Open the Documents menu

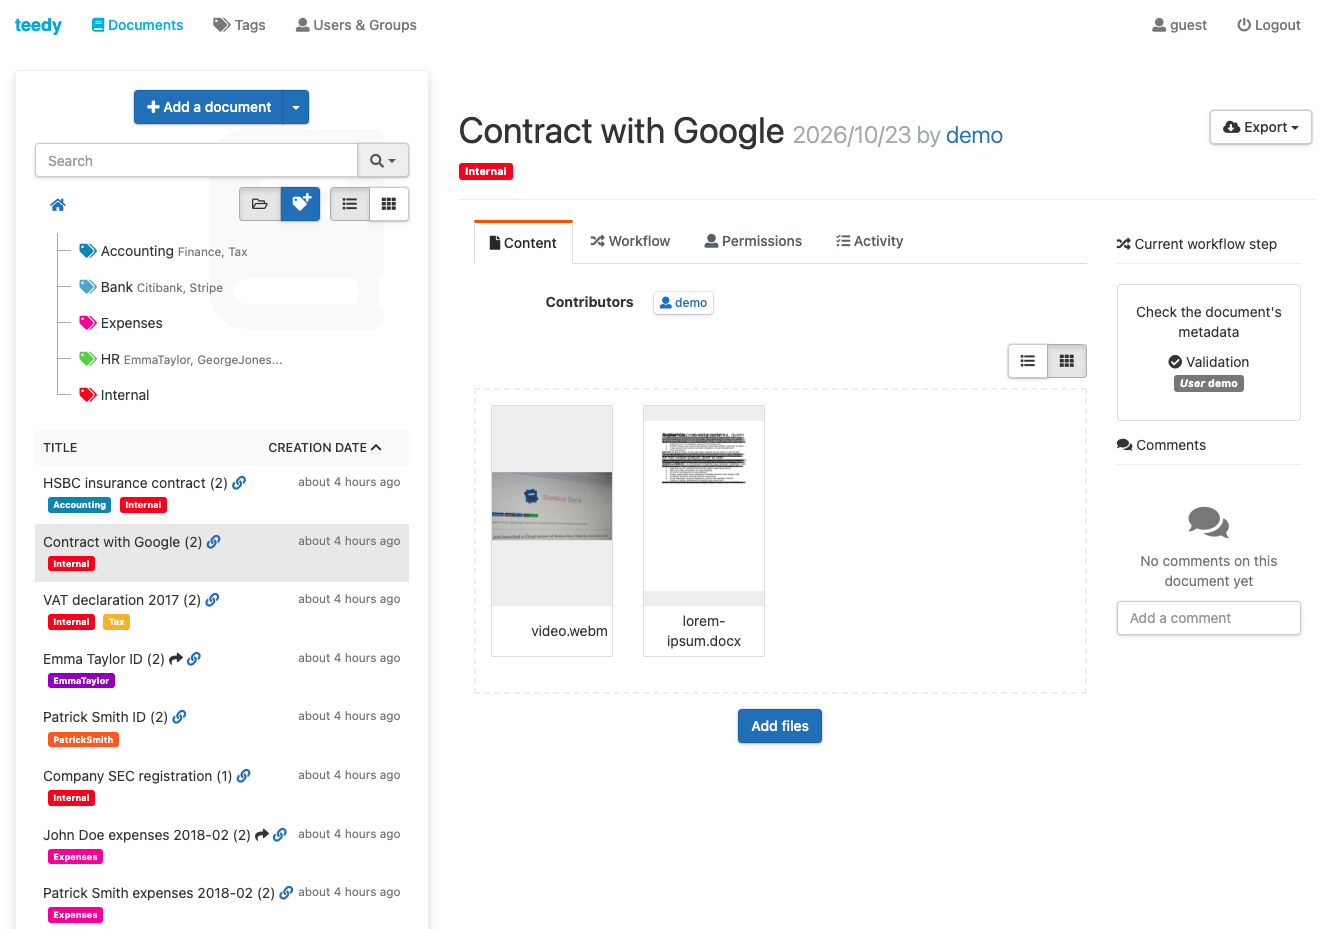[137, 25]
